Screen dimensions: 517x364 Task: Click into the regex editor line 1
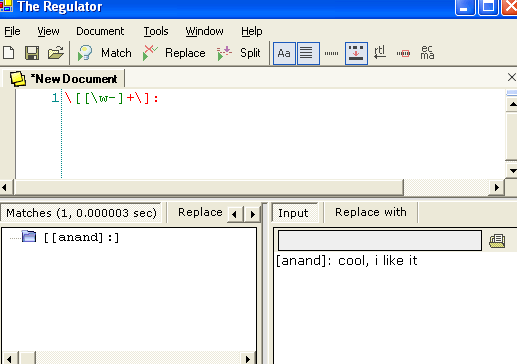111,98
